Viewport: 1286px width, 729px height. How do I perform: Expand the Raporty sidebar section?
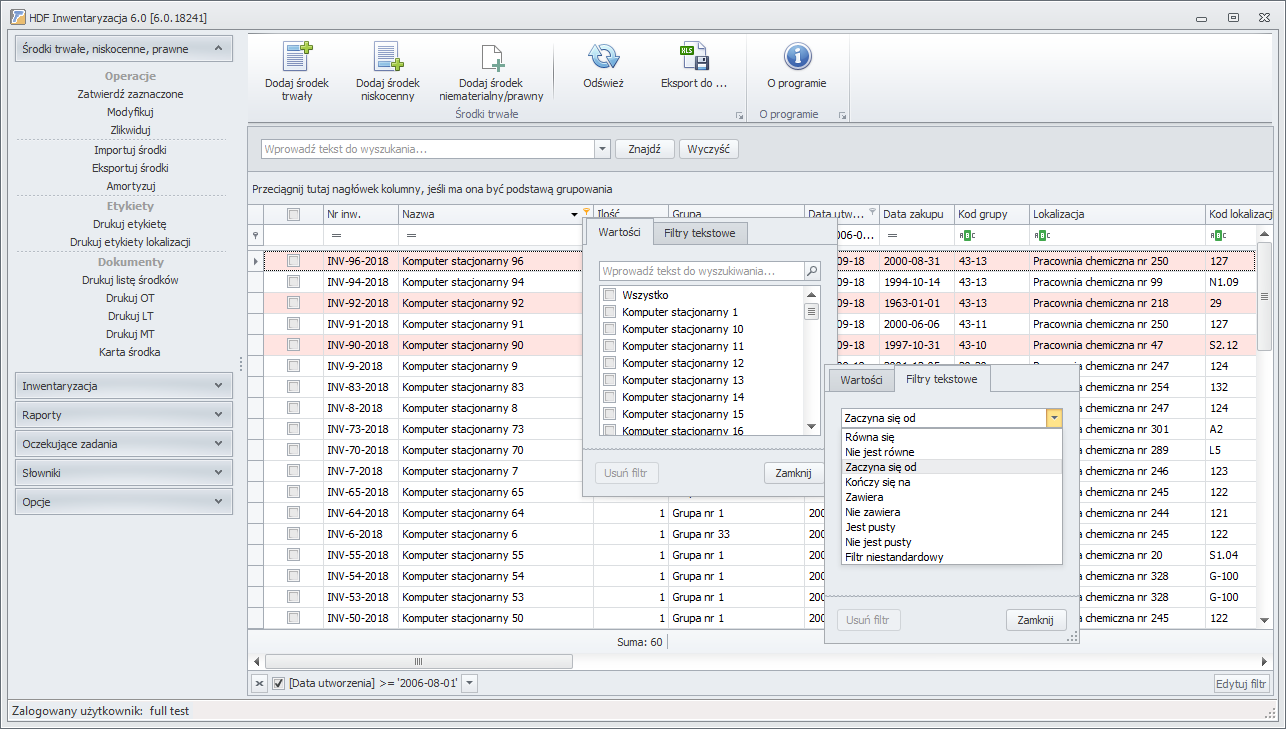[124, 415]
